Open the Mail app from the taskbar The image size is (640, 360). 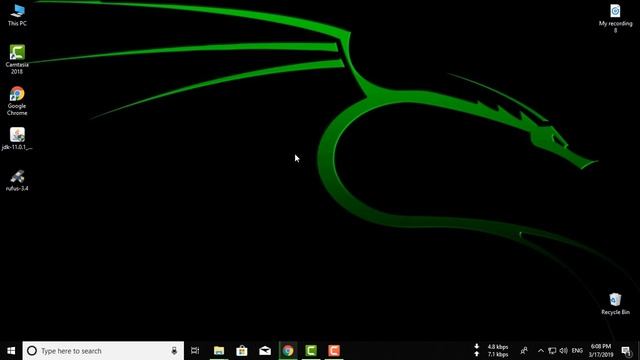point(265,351)
